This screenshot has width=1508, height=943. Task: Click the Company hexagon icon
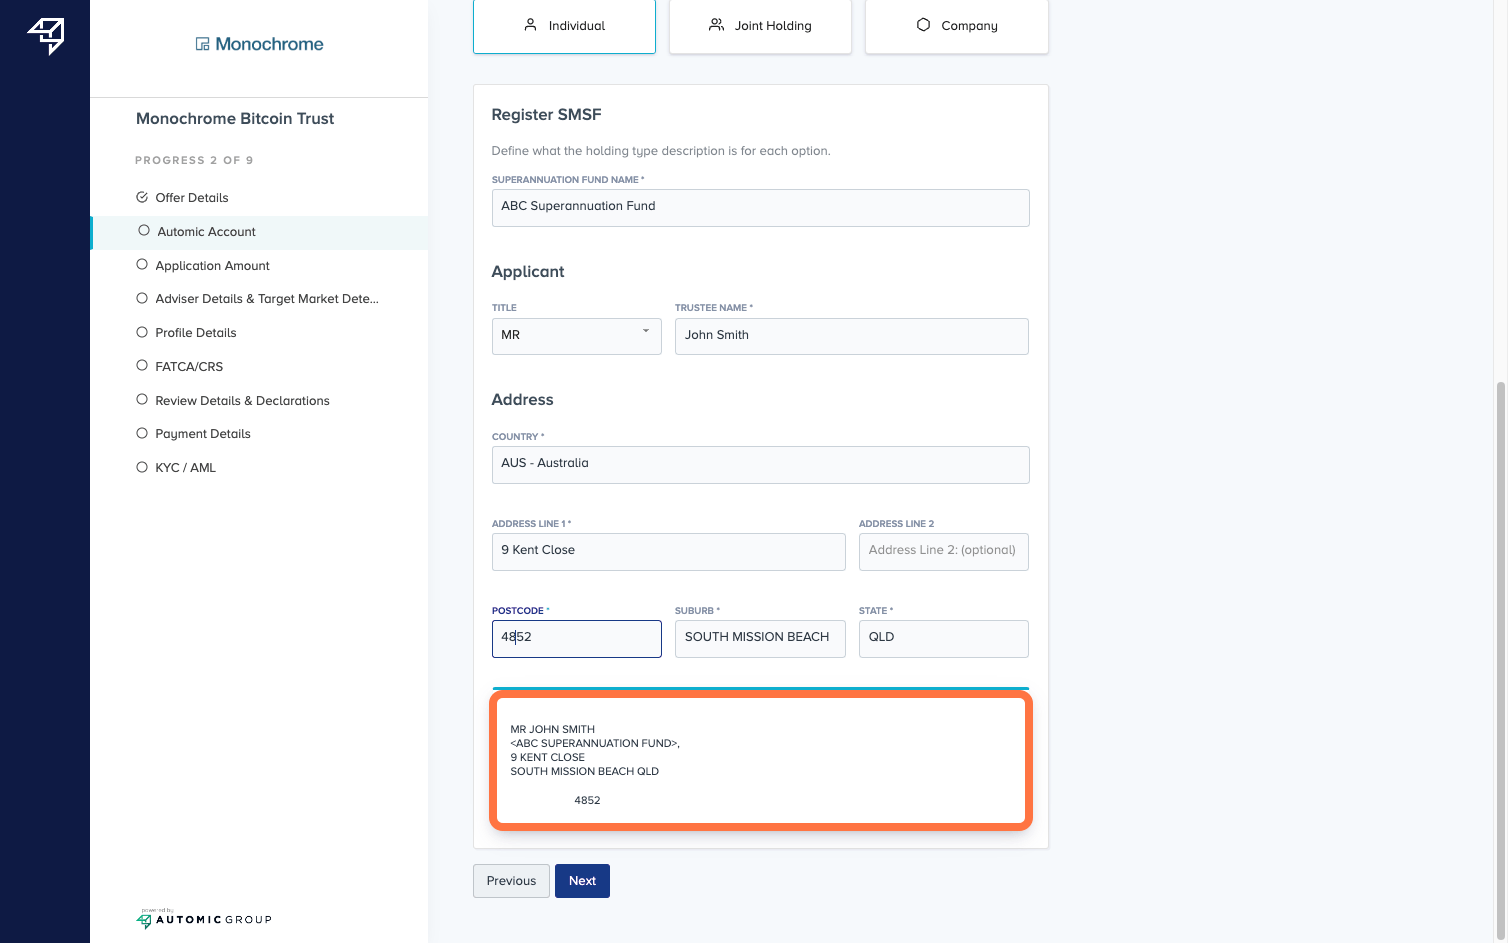tap(923, 25)
